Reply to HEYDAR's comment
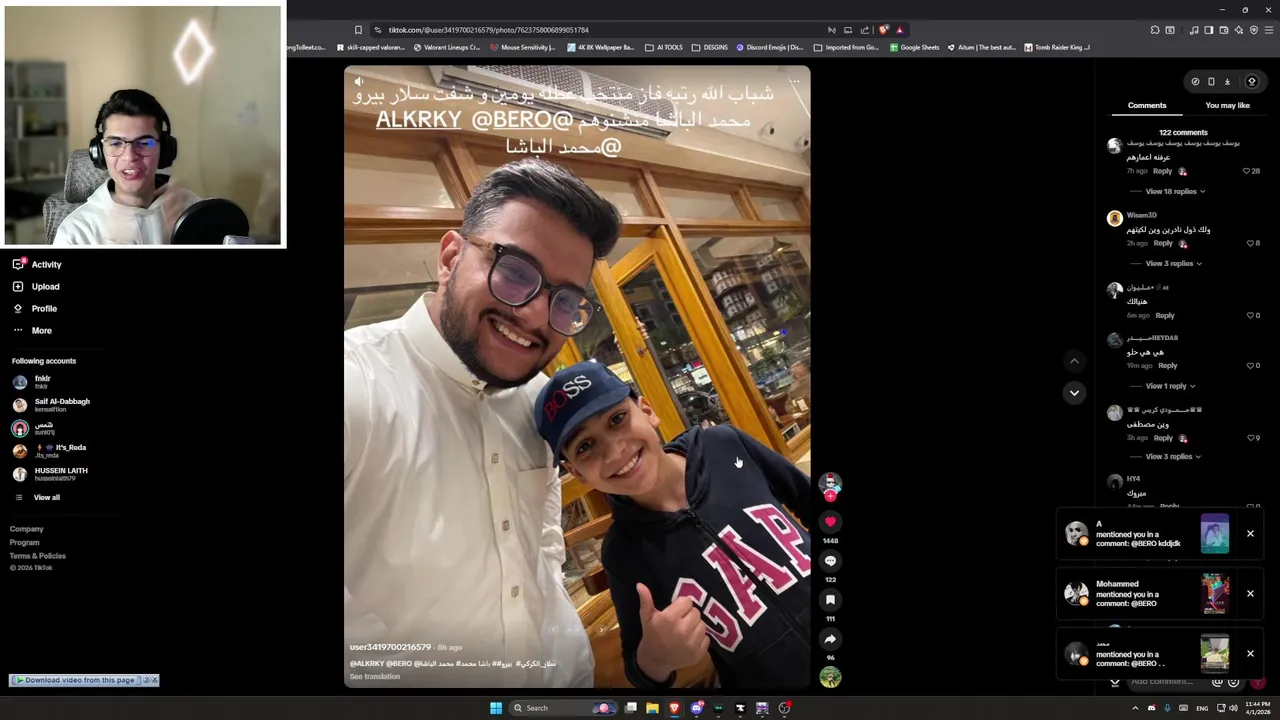1280x720 pixels. click(1167, 365)
